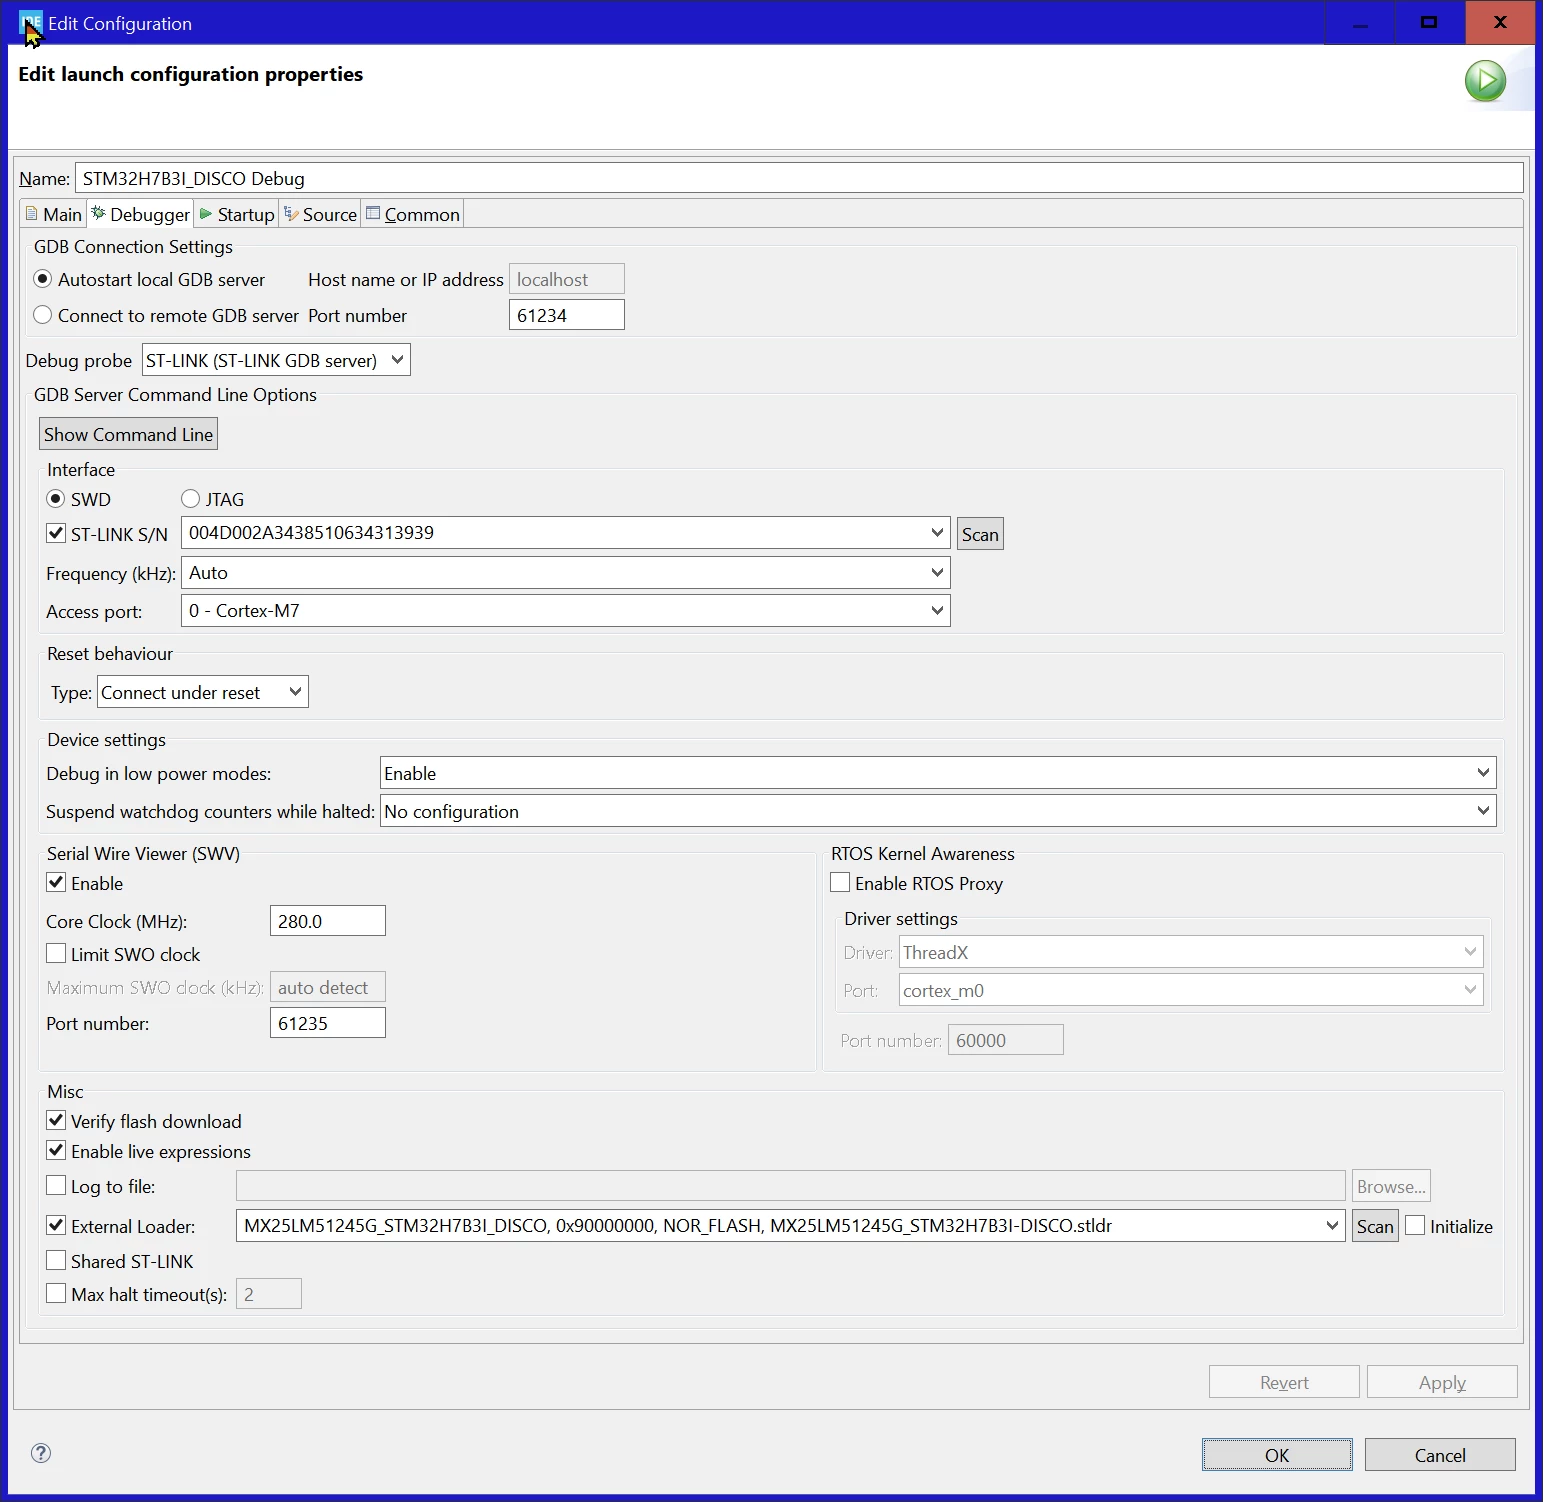Open the Debug probe dropdown
The width and height of the screenshot is (1543, 1502).
tap(276, 360)
